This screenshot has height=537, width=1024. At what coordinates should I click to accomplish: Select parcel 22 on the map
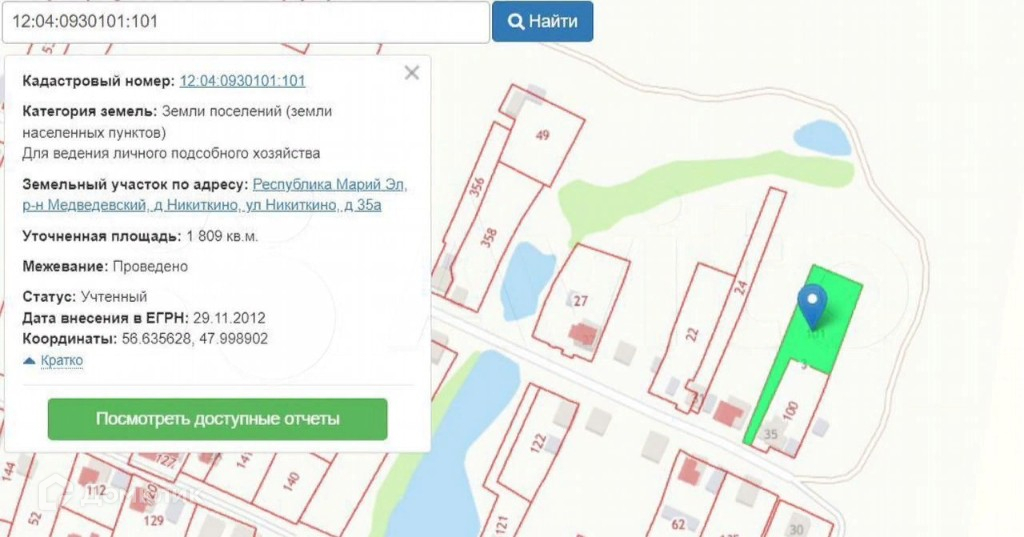tap(692, 334)
